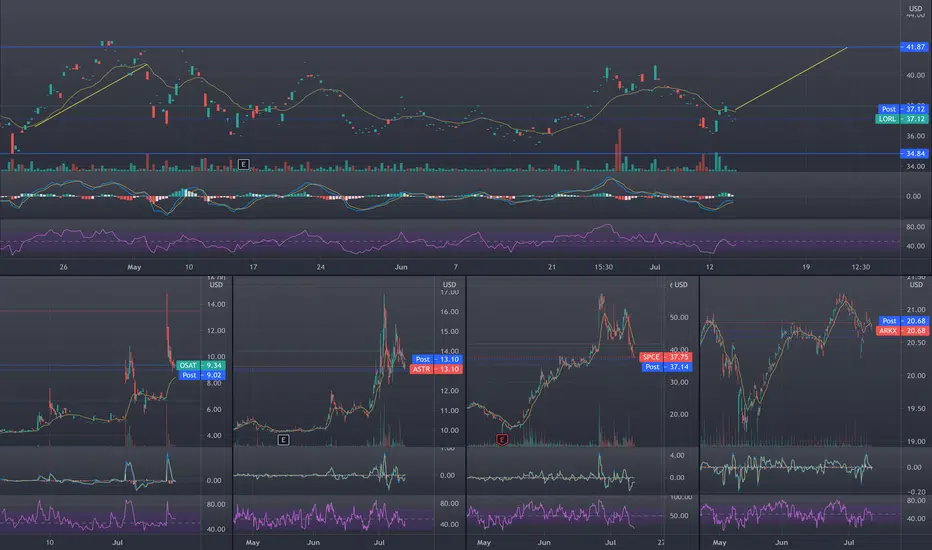Select the LORL 37.12 price label

point(902,119)
